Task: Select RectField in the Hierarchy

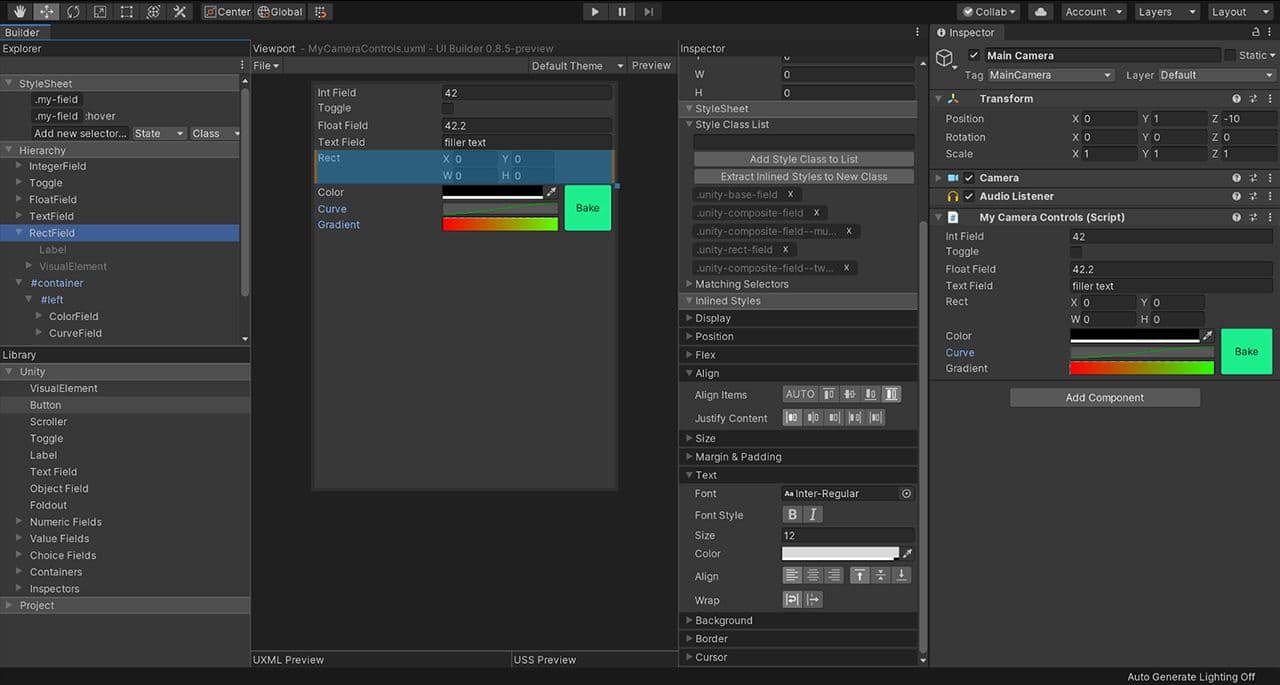Action: pos(52,233)
